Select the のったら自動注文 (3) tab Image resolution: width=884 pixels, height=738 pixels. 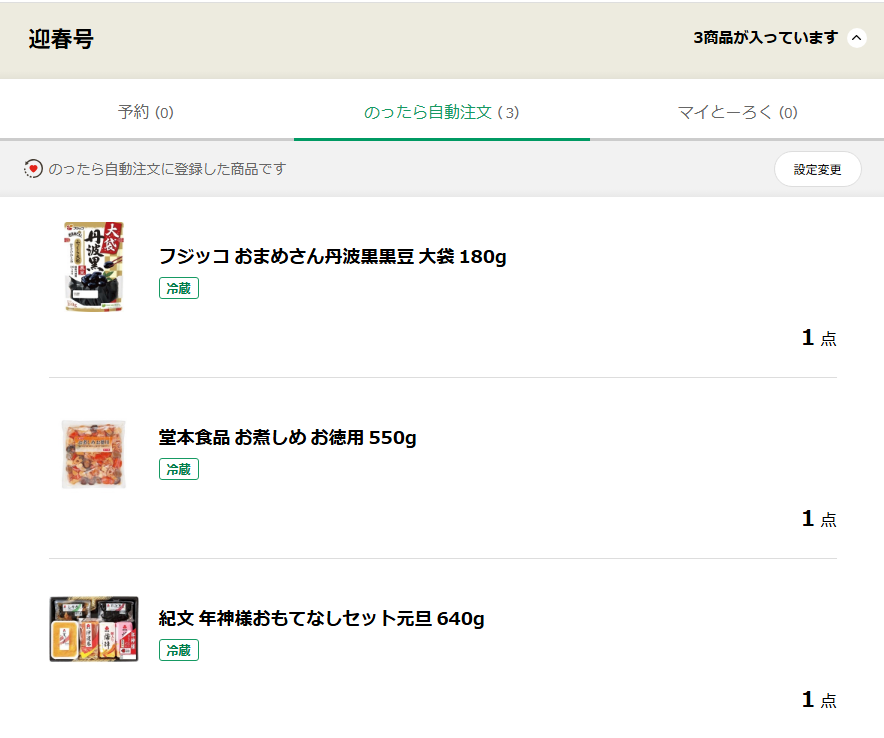[441, 112]
